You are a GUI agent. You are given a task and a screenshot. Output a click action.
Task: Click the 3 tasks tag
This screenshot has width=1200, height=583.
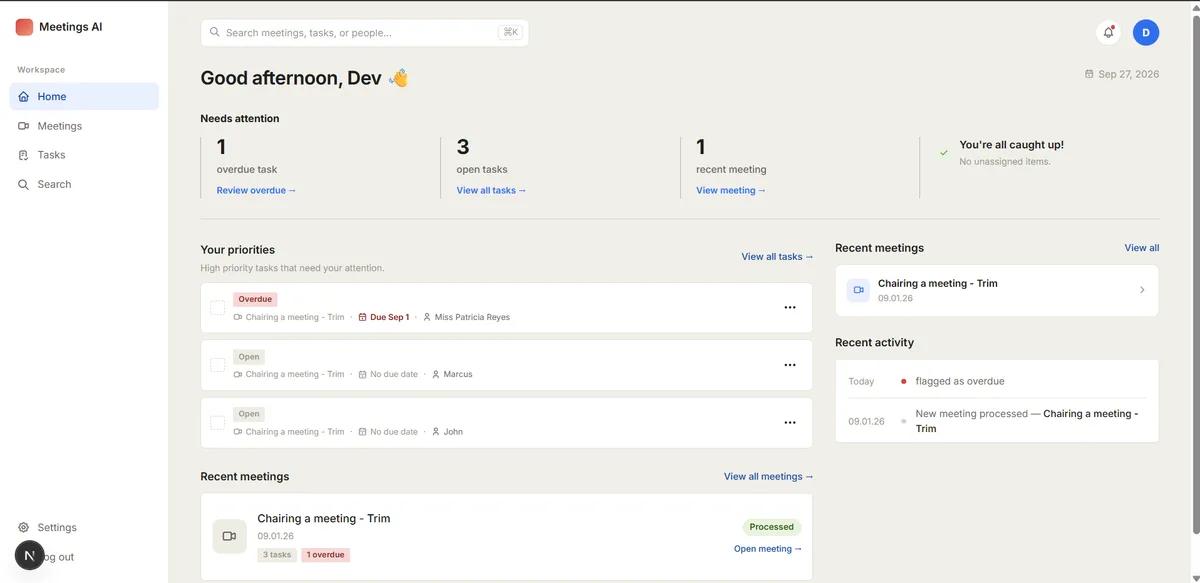[277, 555]
